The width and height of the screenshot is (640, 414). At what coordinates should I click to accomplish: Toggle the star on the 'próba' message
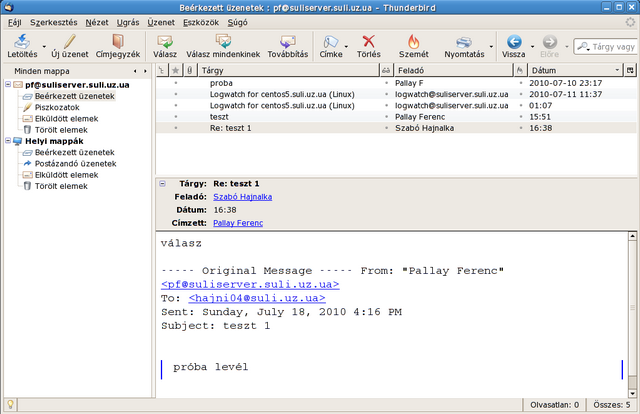coord(176,83)
